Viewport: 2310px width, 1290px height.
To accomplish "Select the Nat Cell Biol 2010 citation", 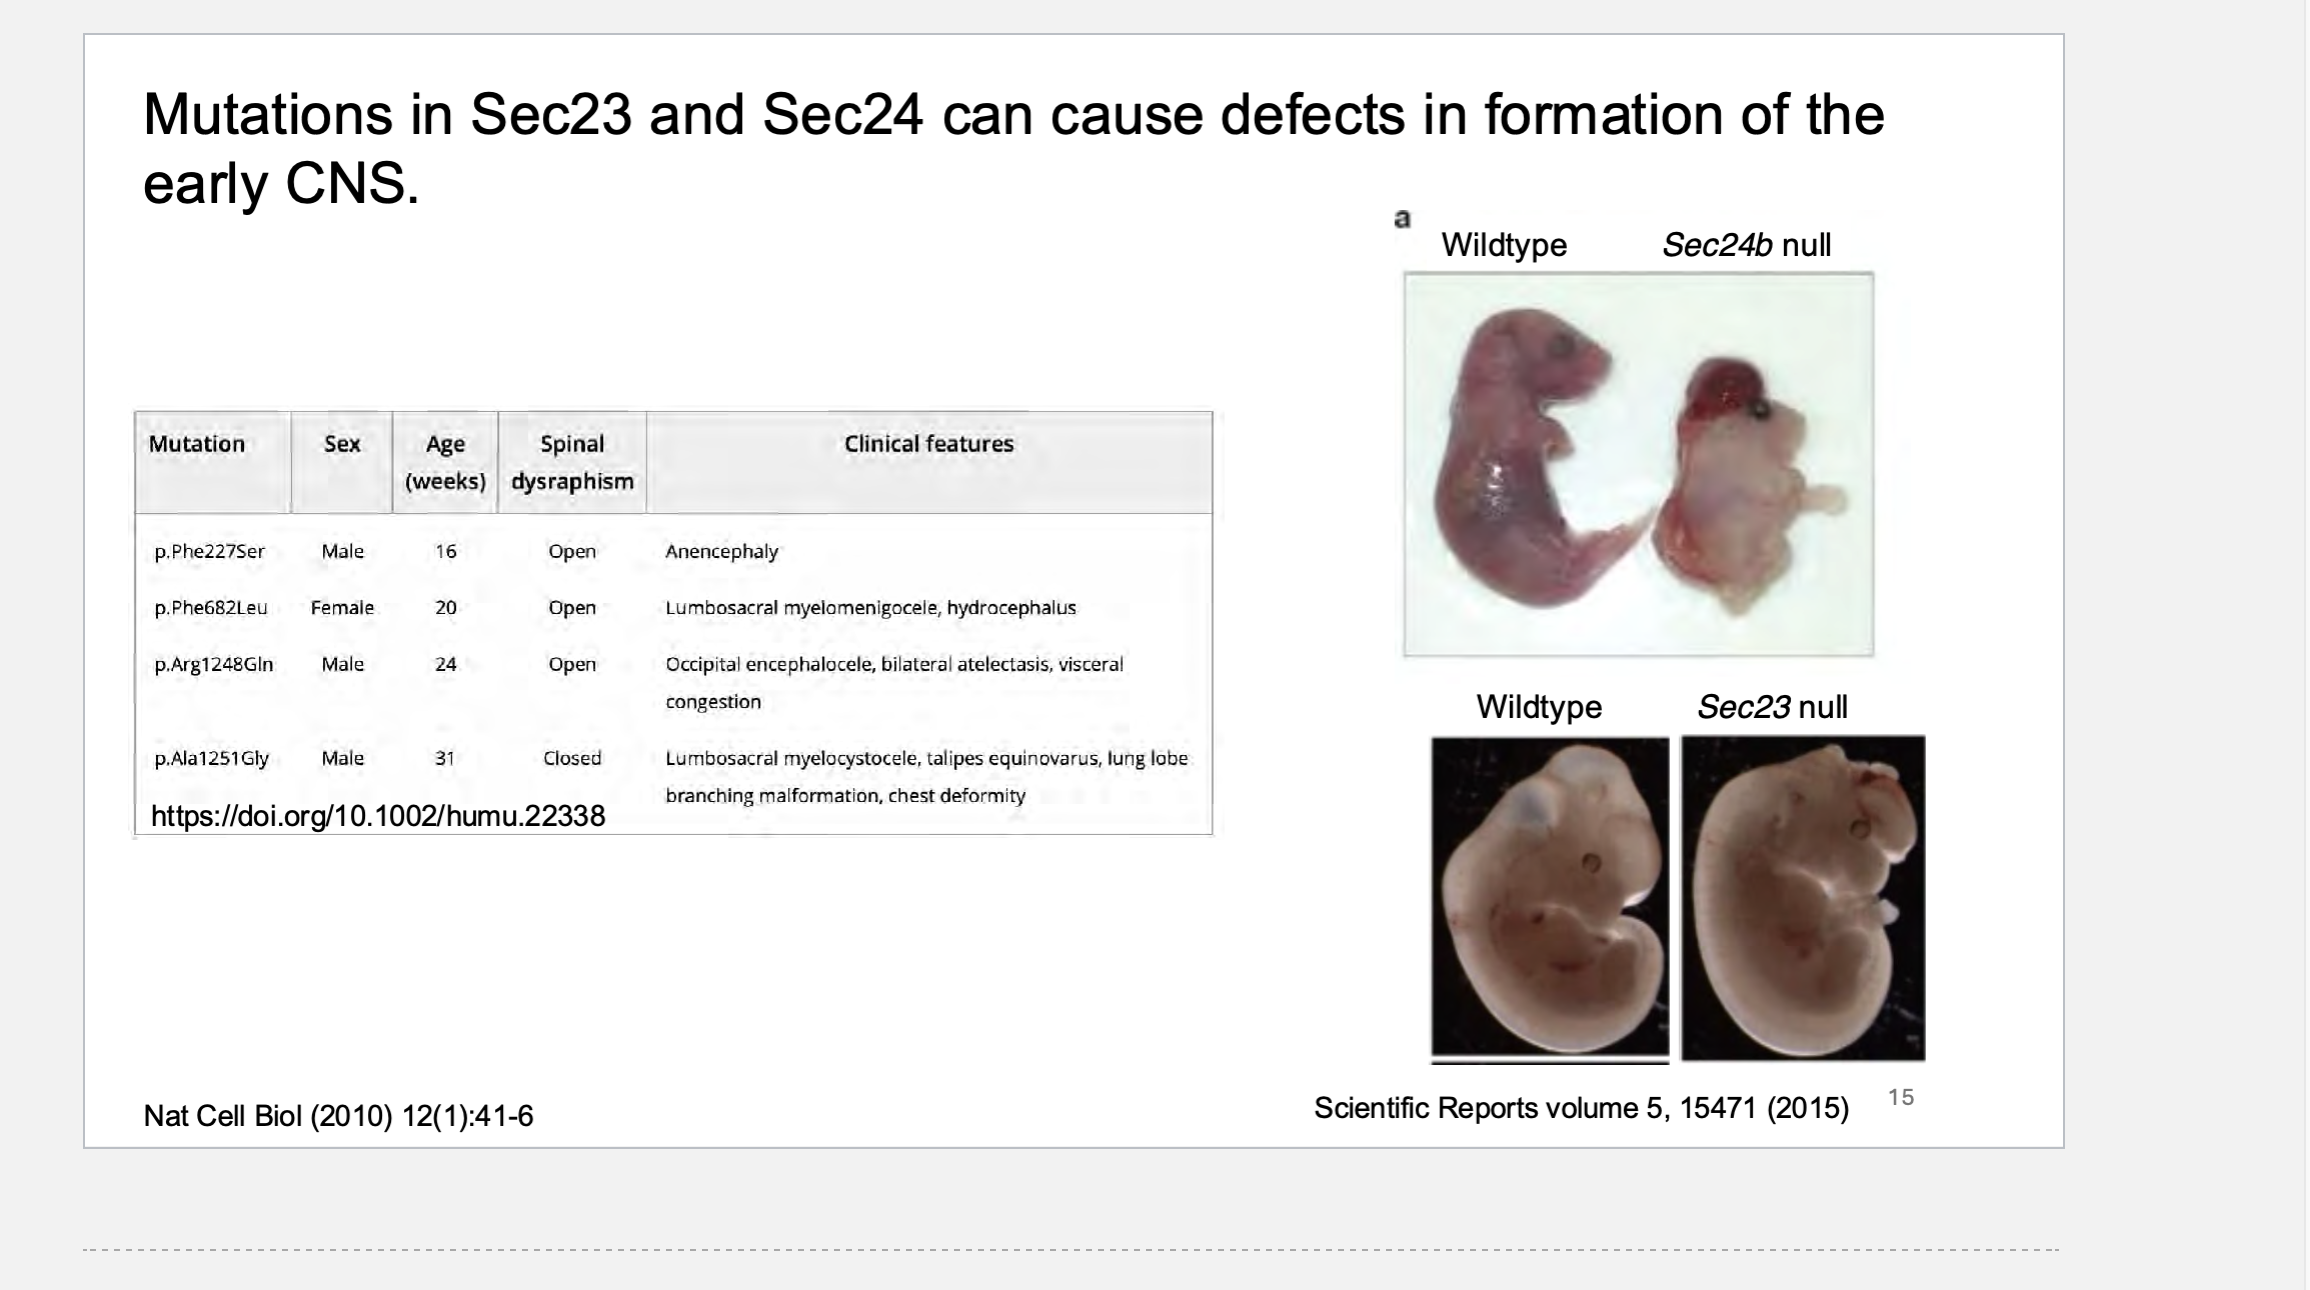I will pyautogui.click(x=338, y=1116).
